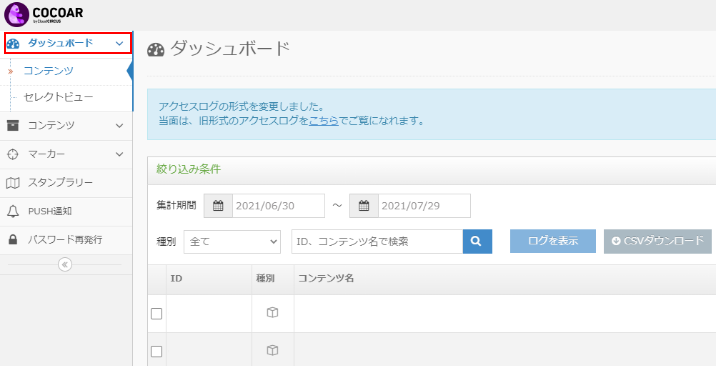This screenshot has width=716, height=366.
Task: Click the dashboard gauge icon in sidebar
Action: click(13, 43)
